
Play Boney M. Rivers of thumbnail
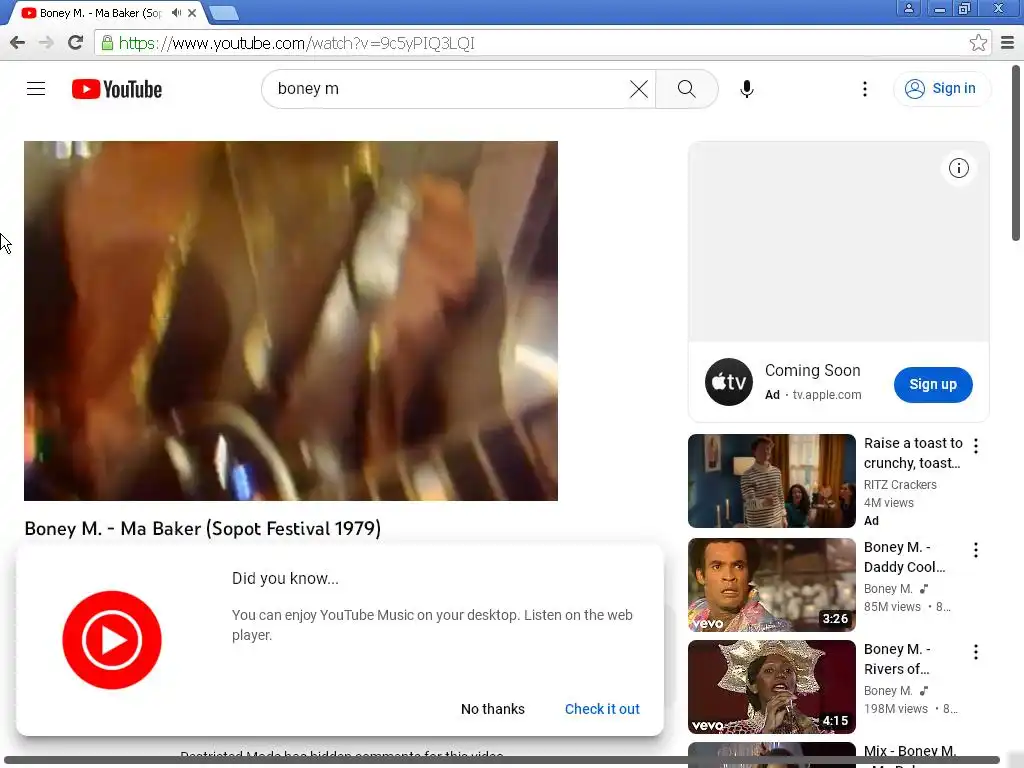click(x=771, y=687)
